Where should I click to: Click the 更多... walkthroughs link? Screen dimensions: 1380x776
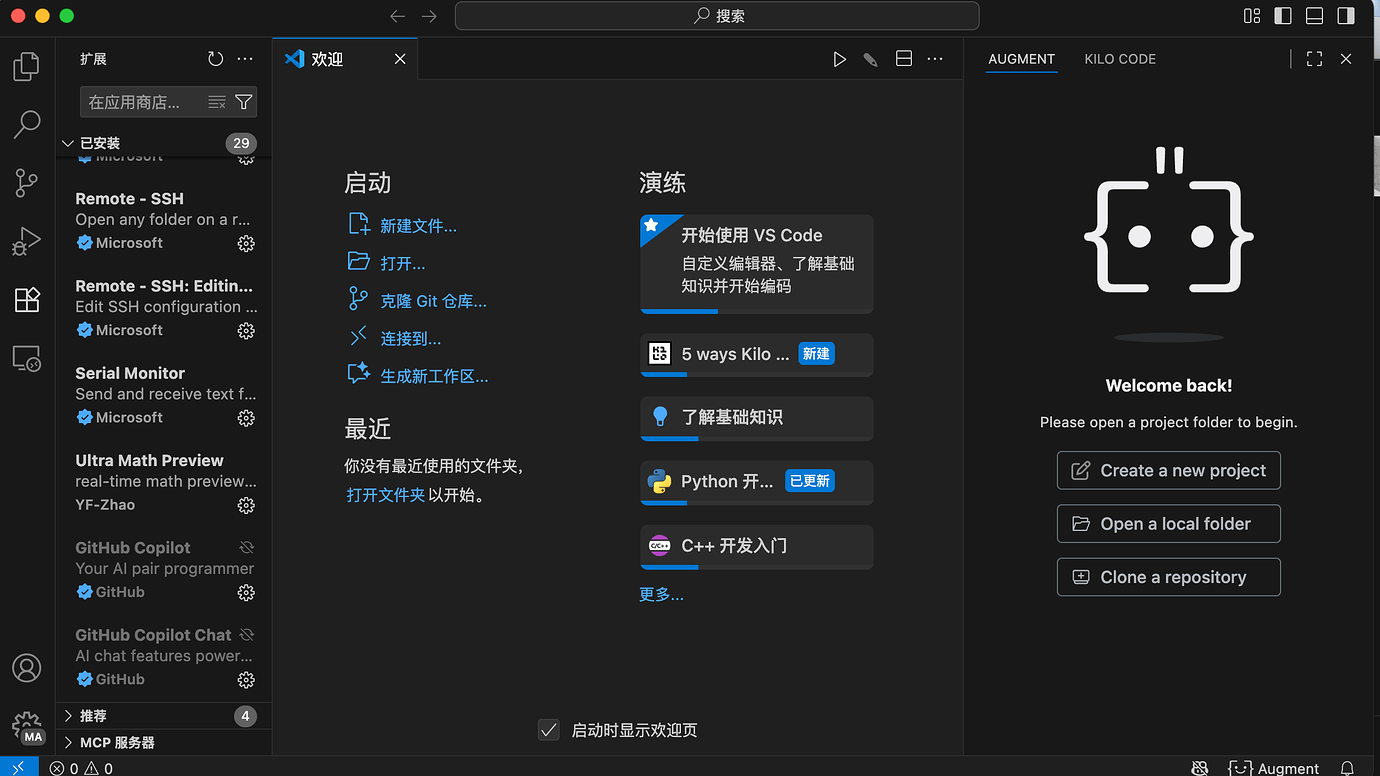[x=661, y=595]
